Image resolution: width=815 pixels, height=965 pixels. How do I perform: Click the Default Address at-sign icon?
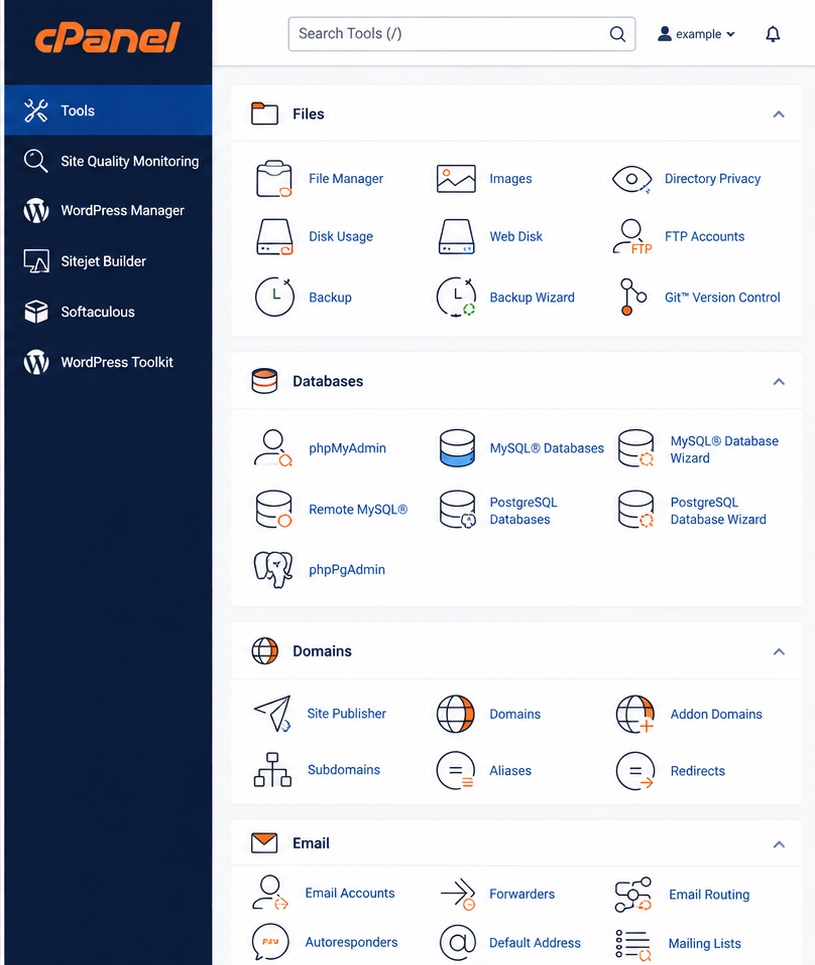click(457, 942)
